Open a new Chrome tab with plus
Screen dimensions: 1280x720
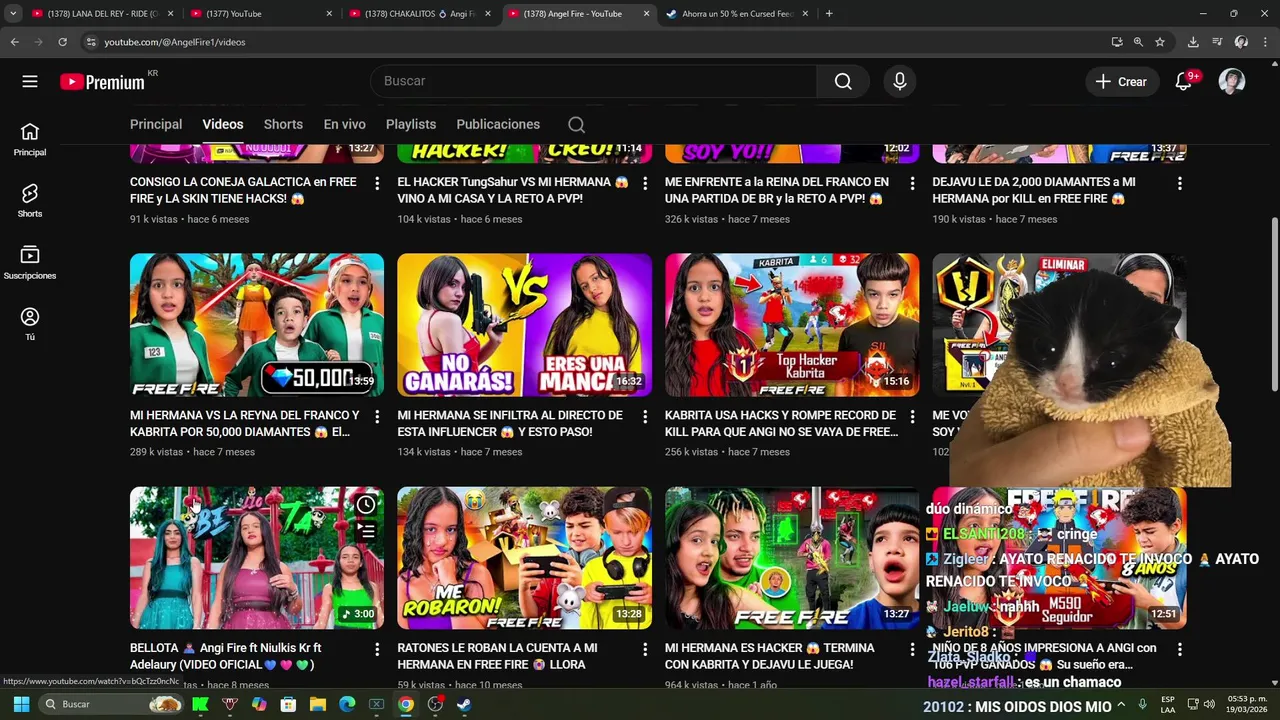pyautogui.click(x=829, y=14)
